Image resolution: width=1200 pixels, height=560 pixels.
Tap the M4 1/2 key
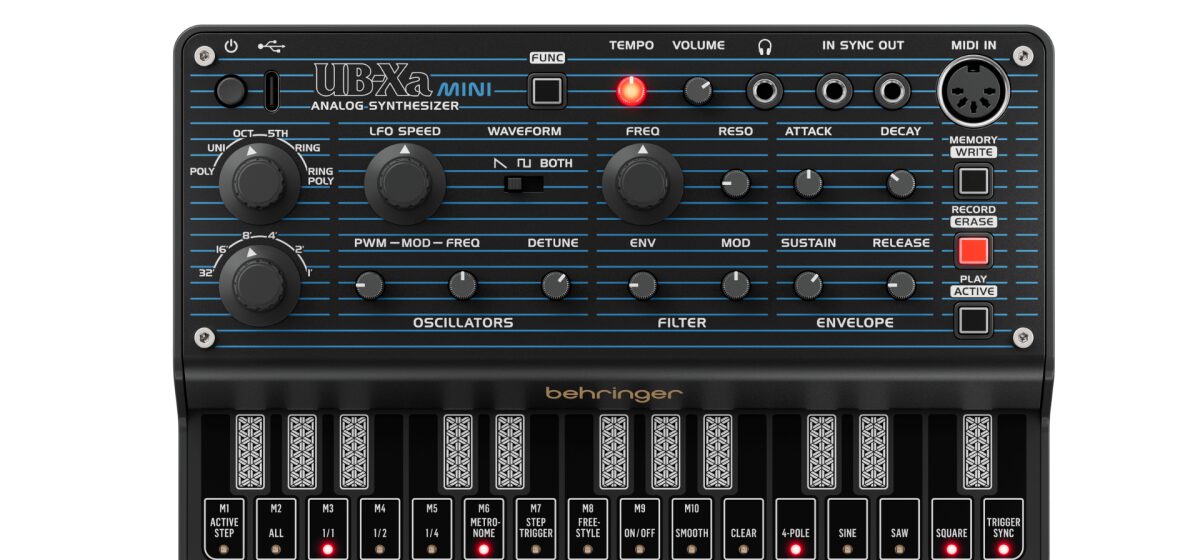pos(380,529)
